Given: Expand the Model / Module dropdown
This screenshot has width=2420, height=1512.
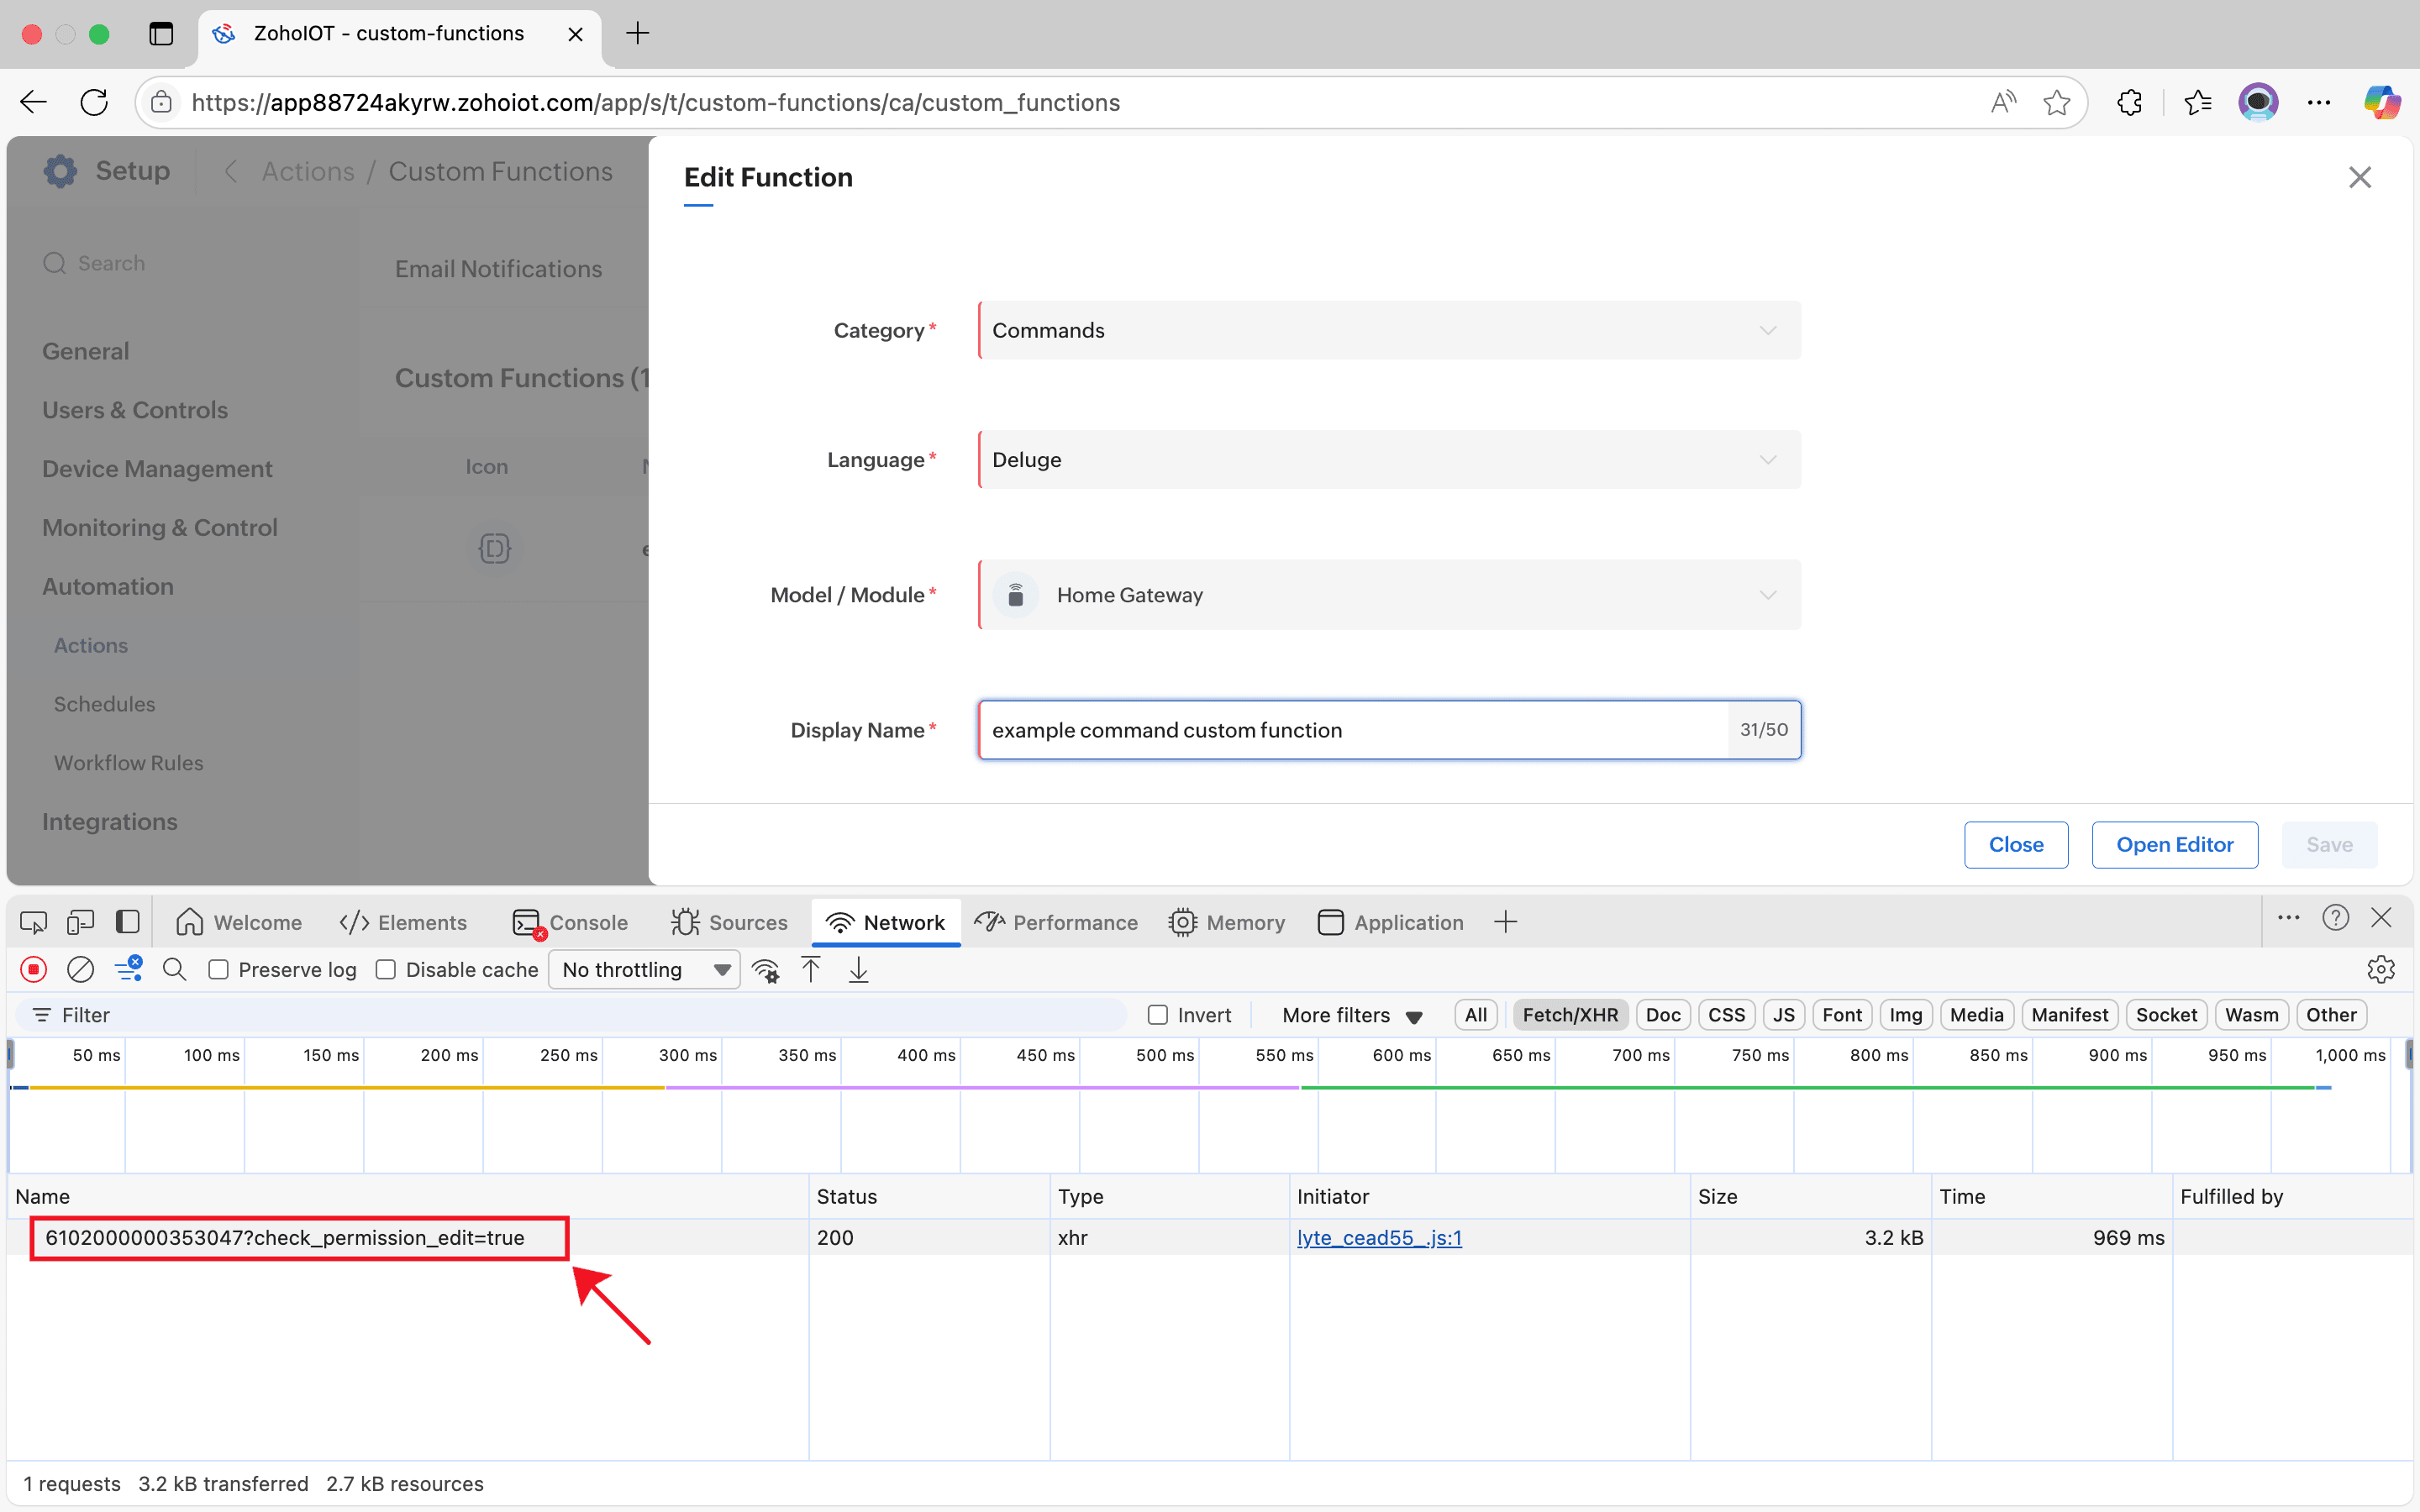Looking at the screenshot, I should [1389, 595].
